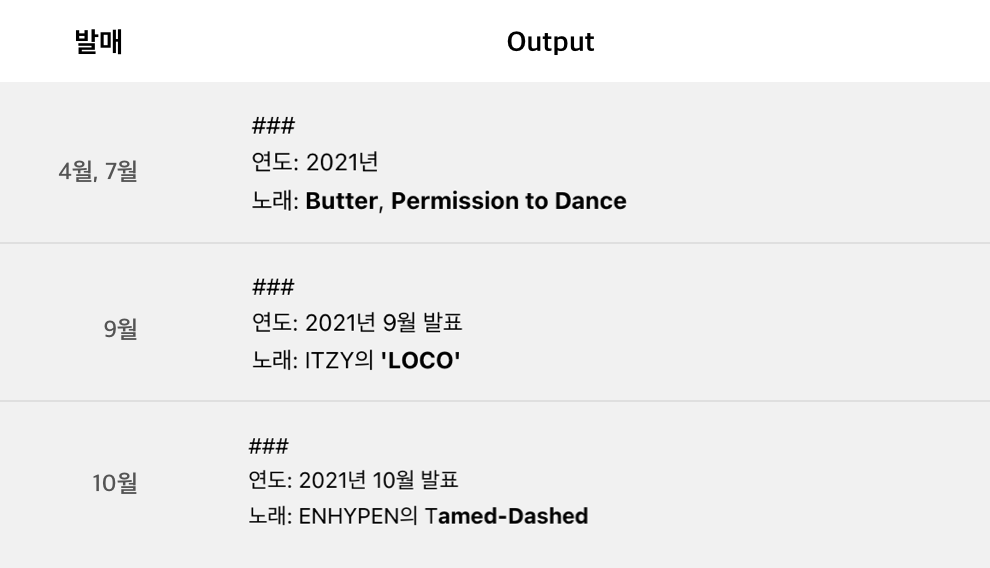Click the 노래: label in 10월 row
Screen dimensions: 990x568
270,516
